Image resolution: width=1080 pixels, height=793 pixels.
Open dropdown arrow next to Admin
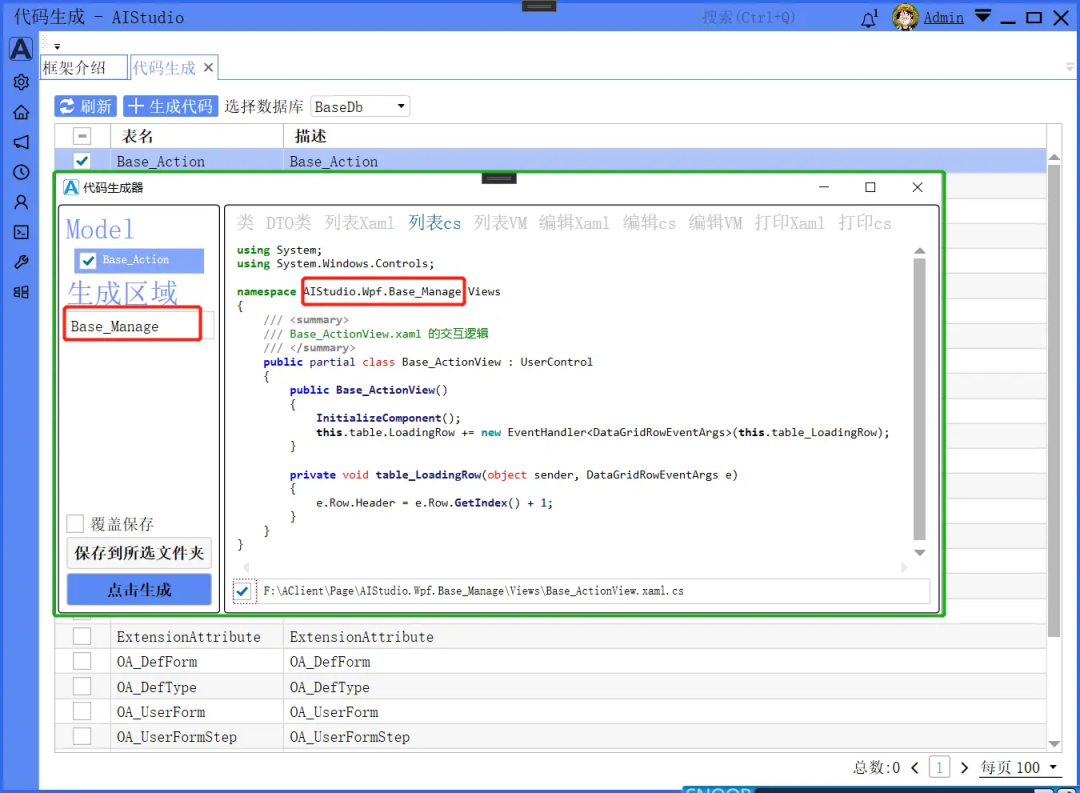pyautogui.click(x=983, y=17)
